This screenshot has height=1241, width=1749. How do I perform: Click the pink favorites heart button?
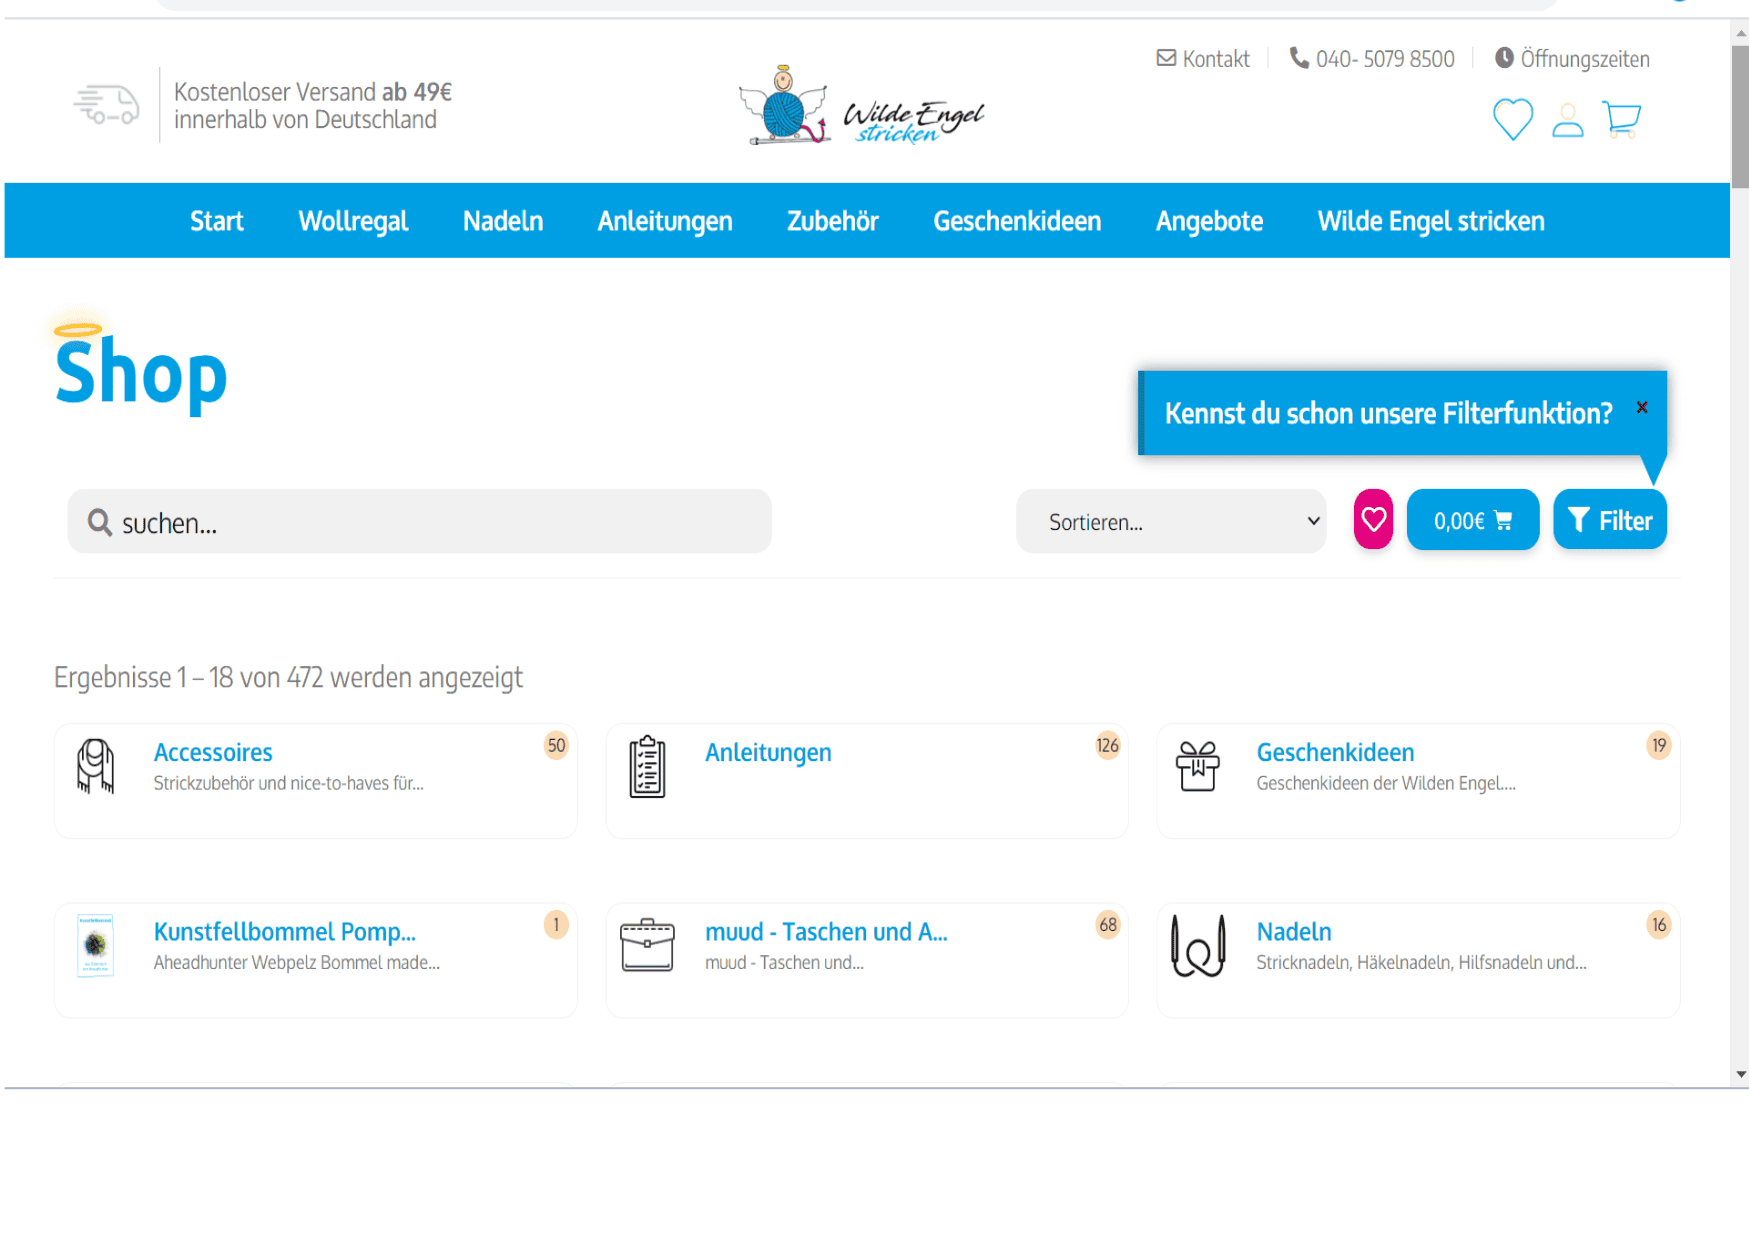pyautogui.click(x=1373, y=519)
